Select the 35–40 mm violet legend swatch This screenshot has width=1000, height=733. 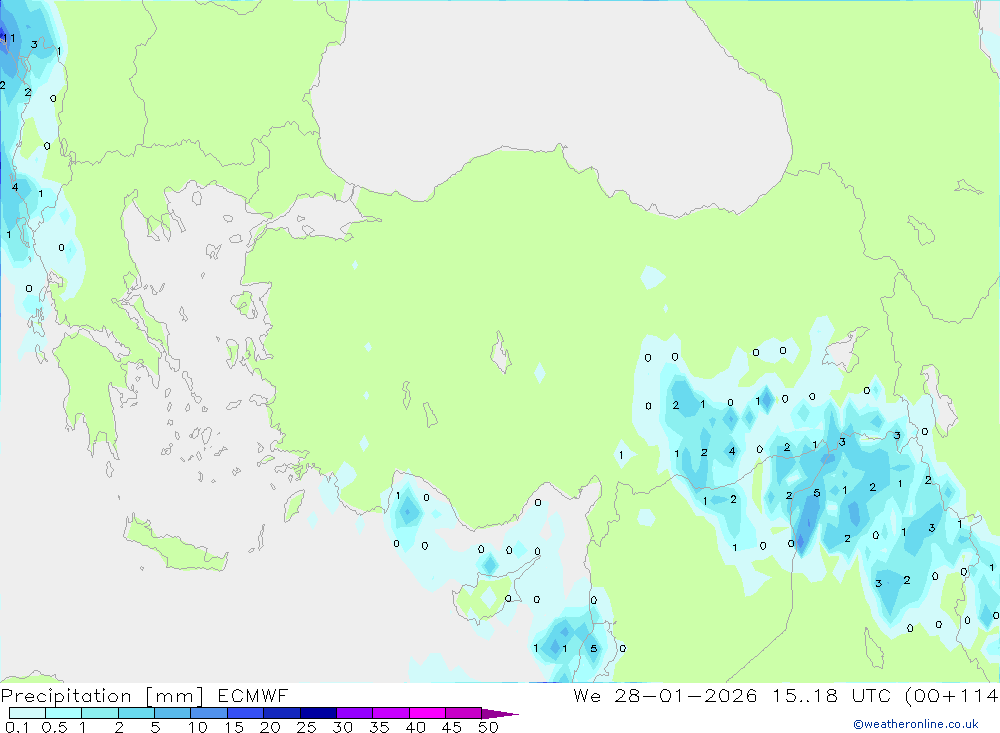(x=390, y=713)
